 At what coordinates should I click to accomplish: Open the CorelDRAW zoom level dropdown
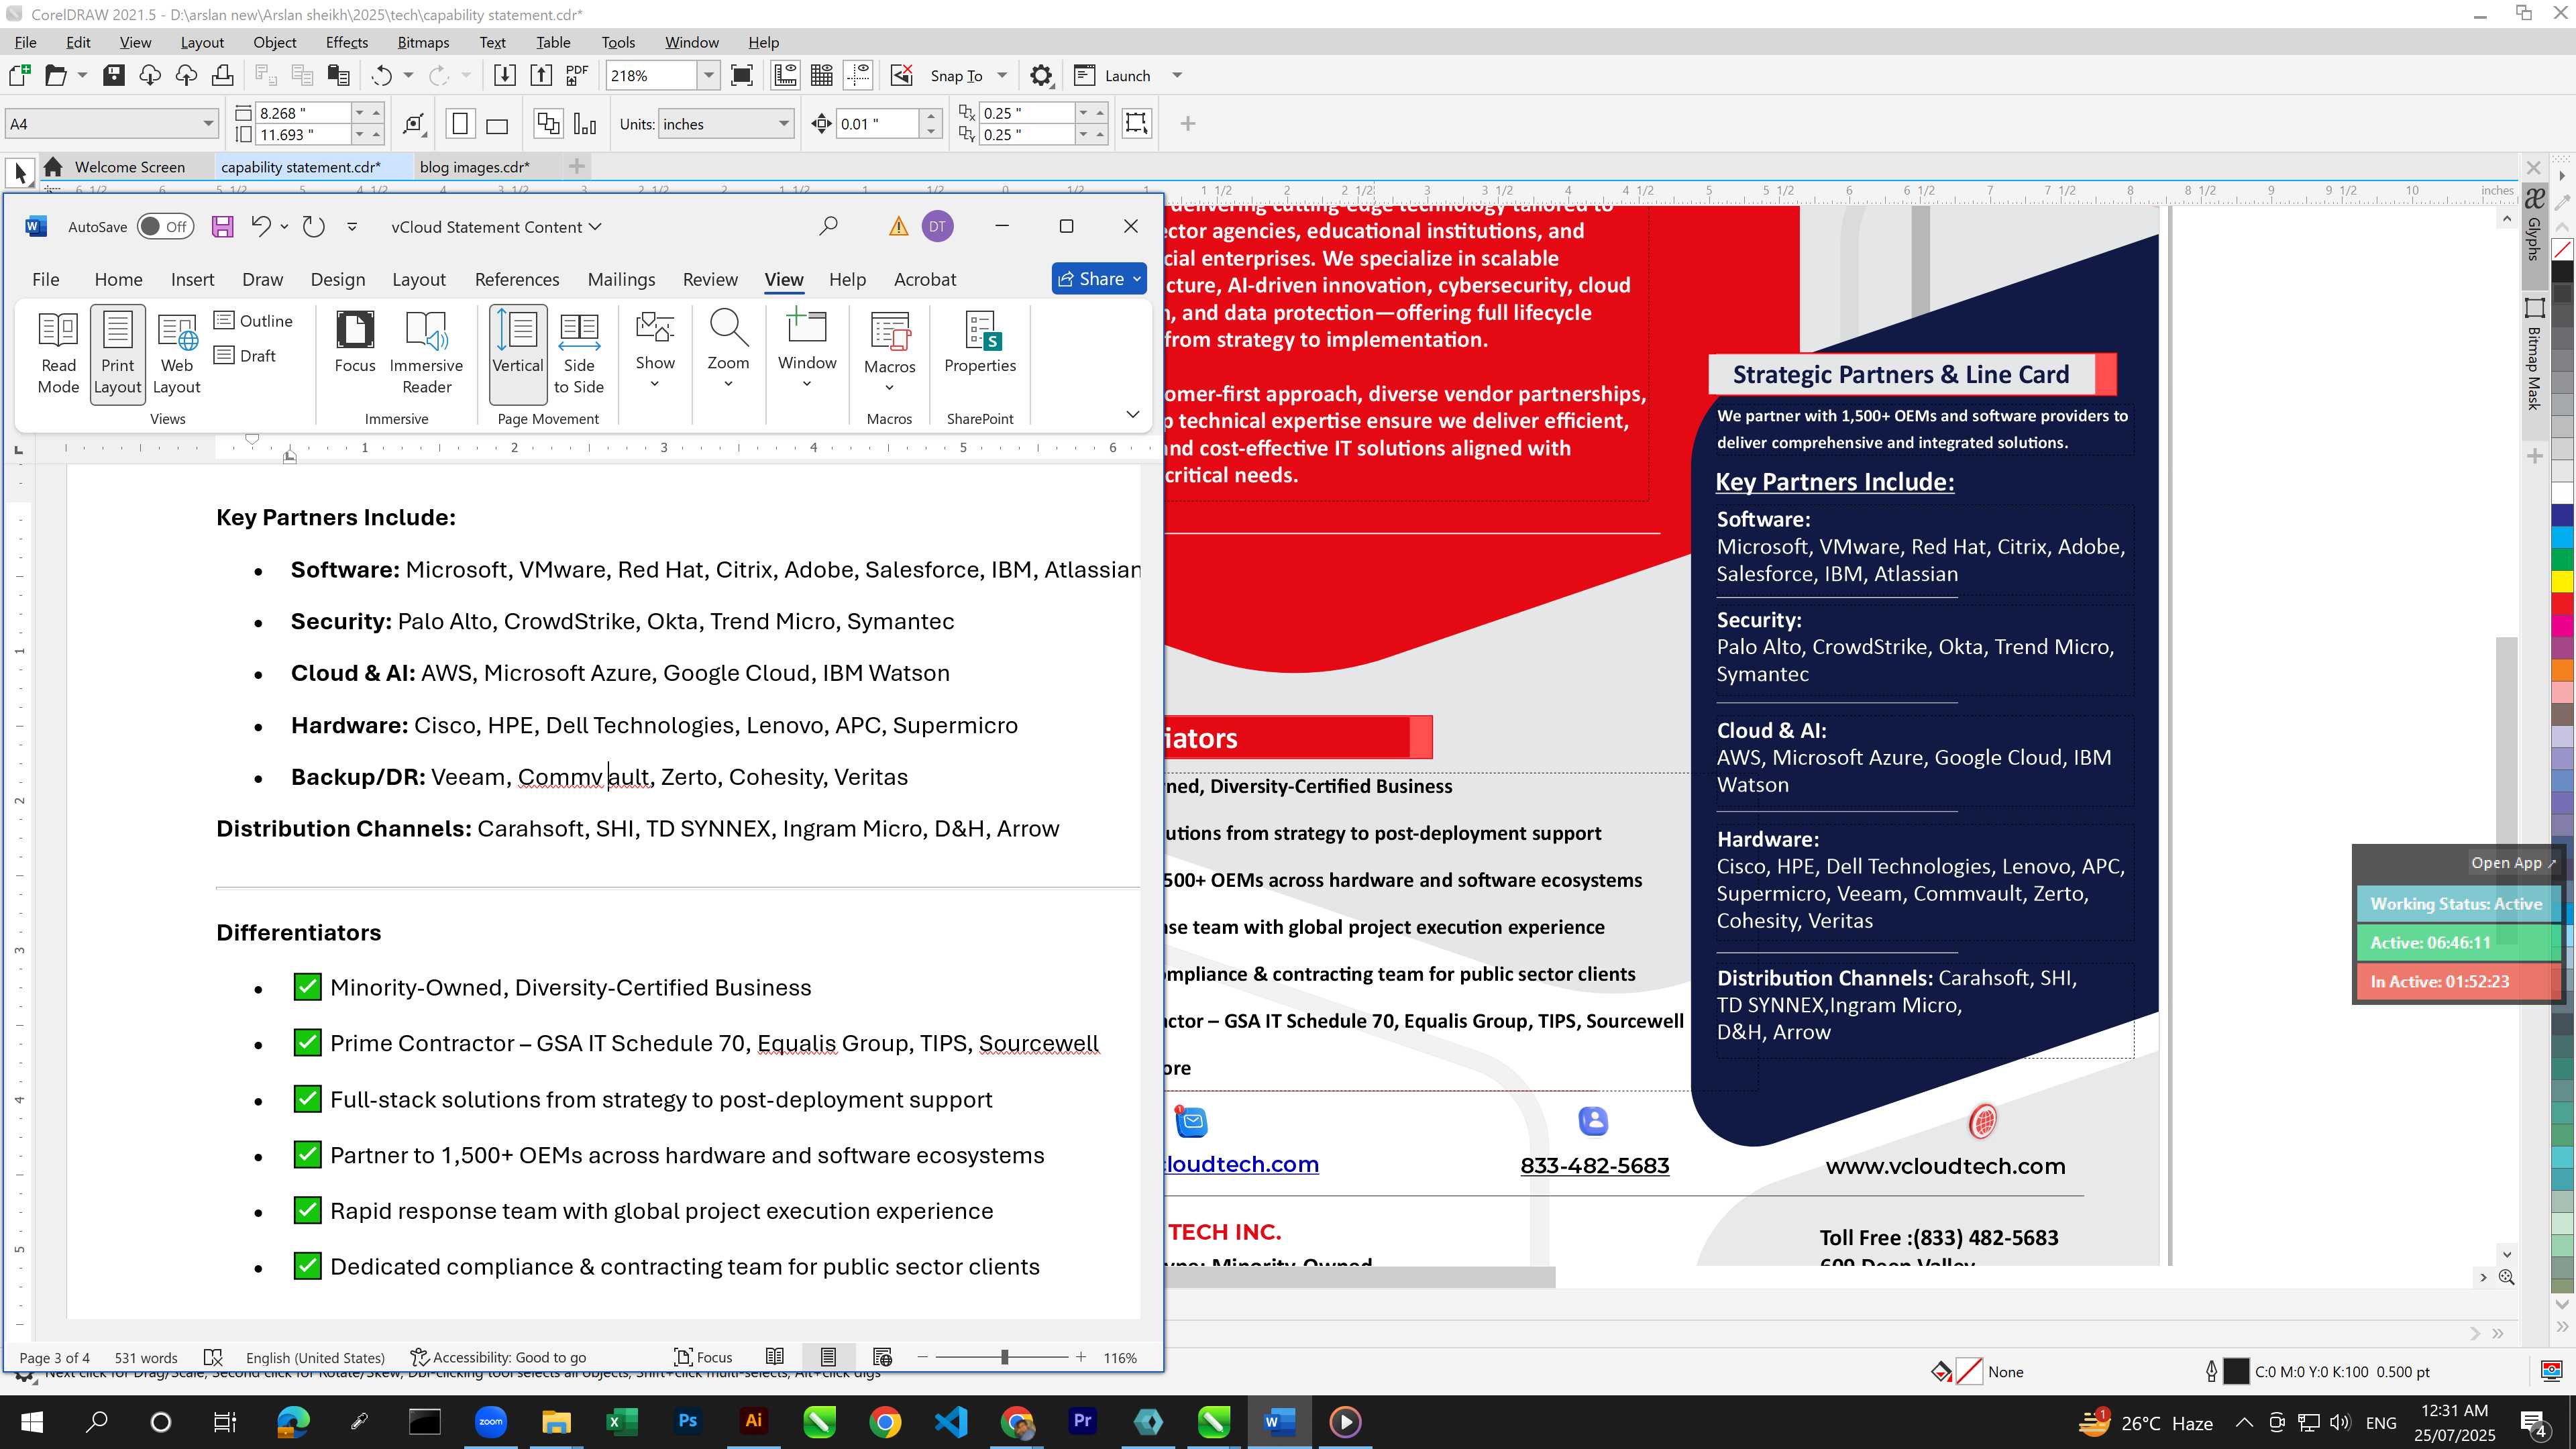[709, 75]
